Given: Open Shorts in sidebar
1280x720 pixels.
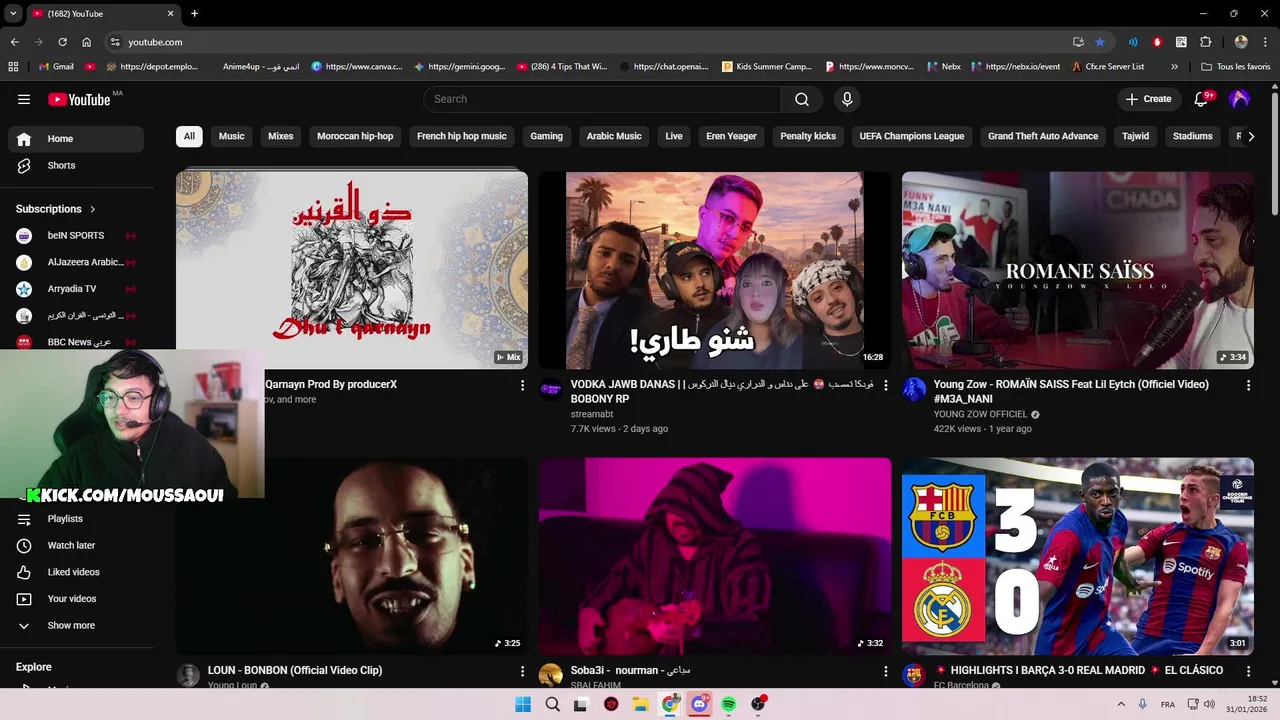Looking at the screenshot, I should (76, 166).
